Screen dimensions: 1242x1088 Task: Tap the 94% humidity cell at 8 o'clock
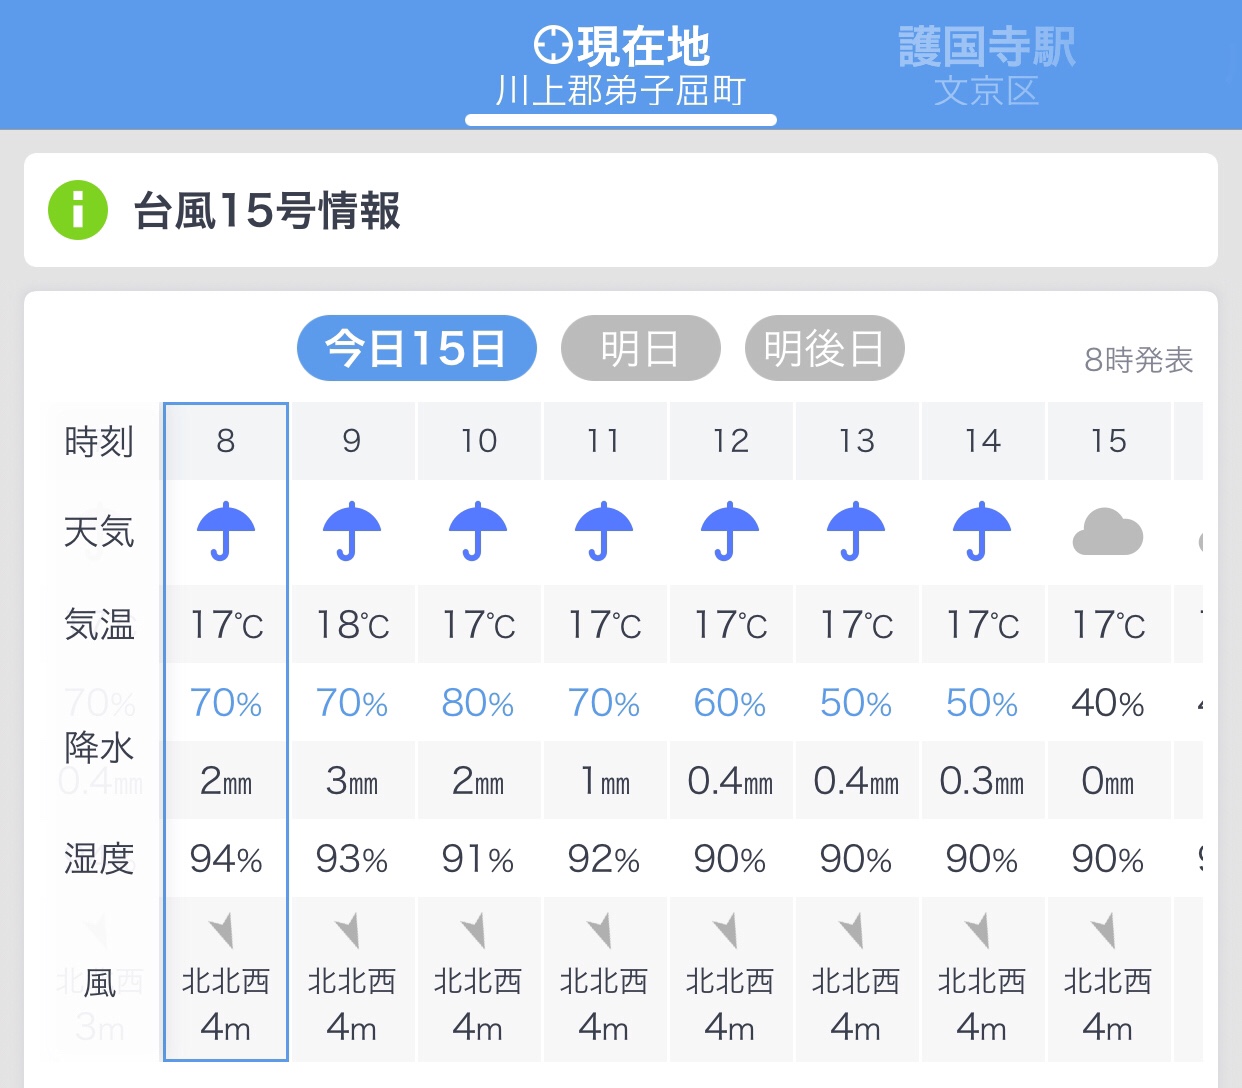tap(226, 859)
